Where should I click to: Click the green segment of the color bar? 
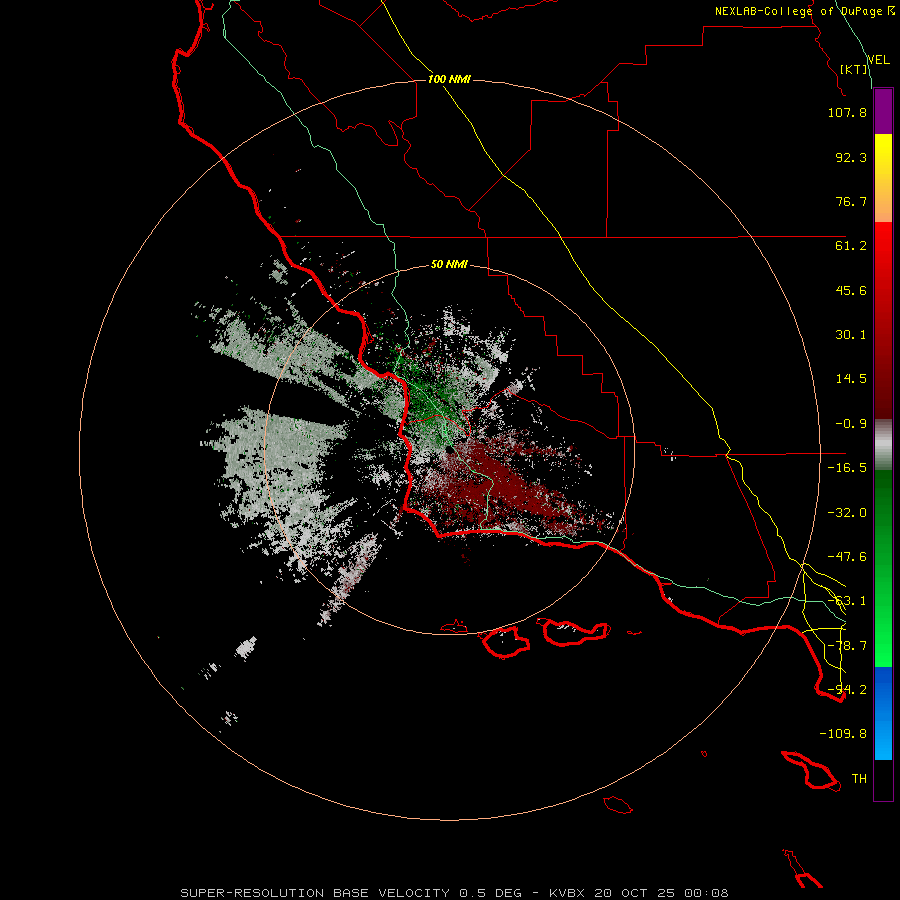883,568
